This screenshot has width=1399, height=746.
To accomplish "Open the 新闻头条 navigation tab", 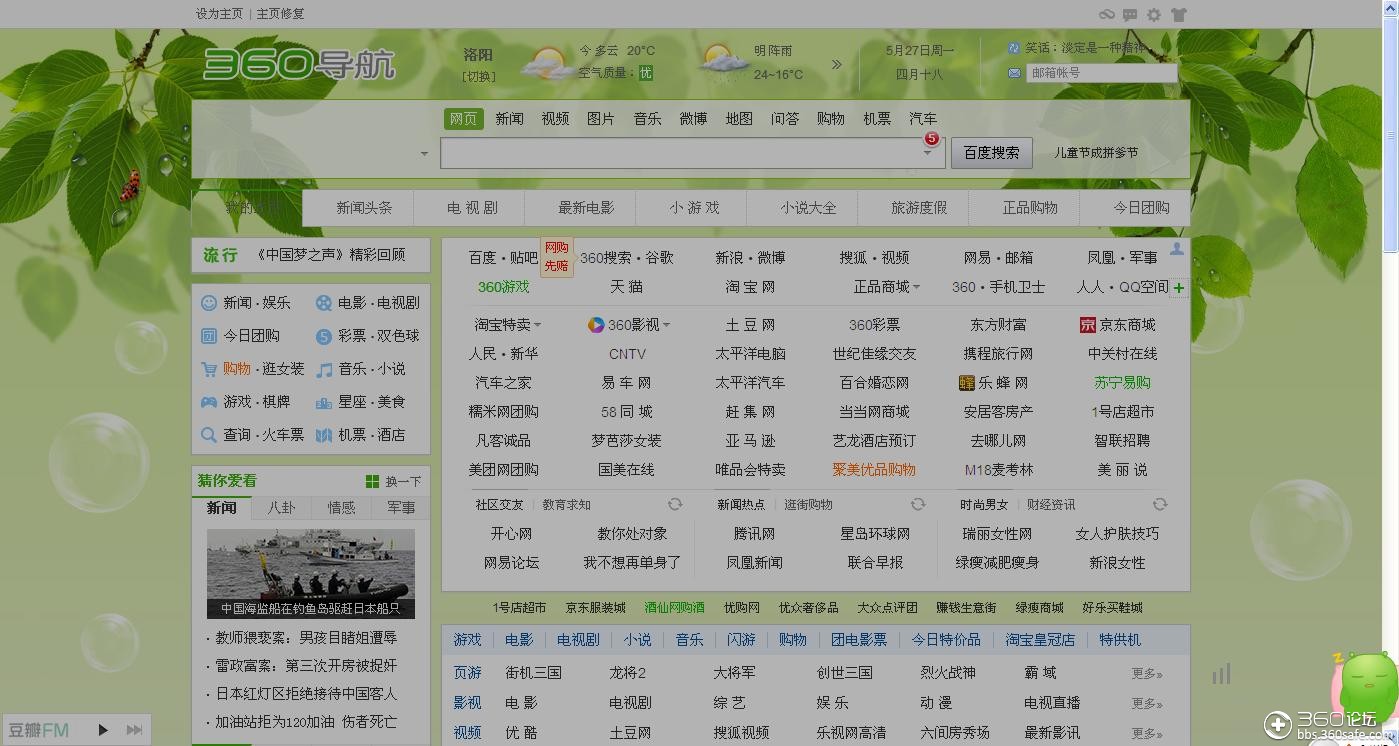I will [364, 208].
